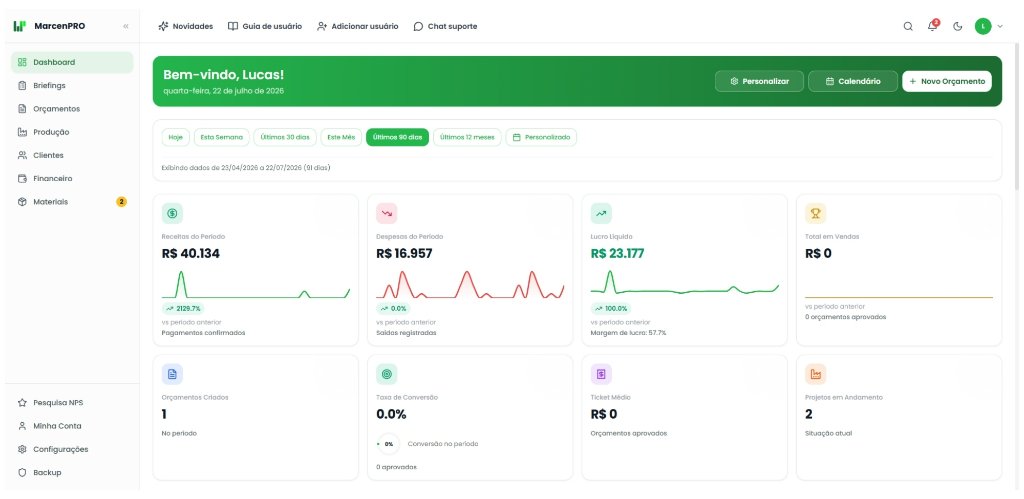The image size is (1024, 499).
Task: Click the 2129.7% change badge
Action: pos(183,308)
